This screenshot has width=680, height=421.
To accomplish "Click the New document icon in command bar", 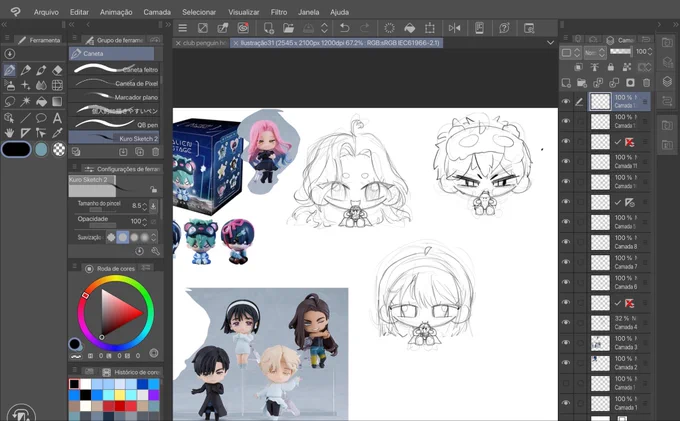I will 269,28.
